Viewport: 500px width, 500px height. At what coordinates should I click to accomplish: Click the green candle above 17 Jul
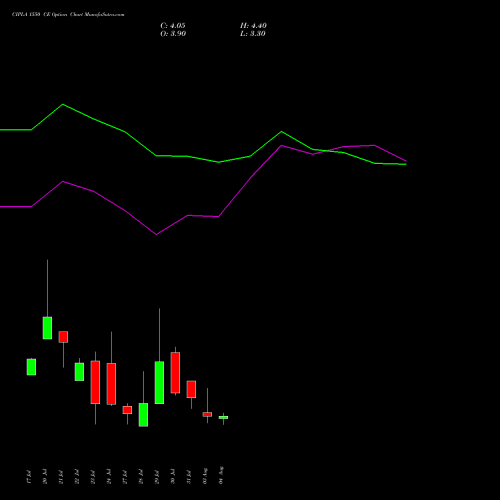pos(31,367)
